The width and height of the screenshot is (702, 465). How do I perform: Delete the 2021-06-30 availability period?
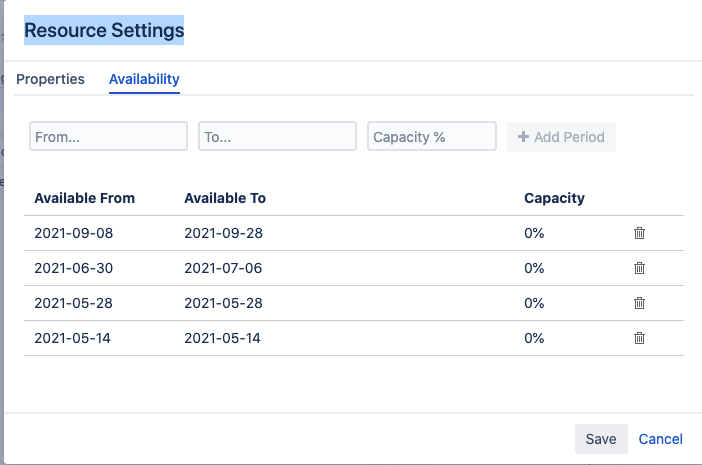[x=640, y=268]
